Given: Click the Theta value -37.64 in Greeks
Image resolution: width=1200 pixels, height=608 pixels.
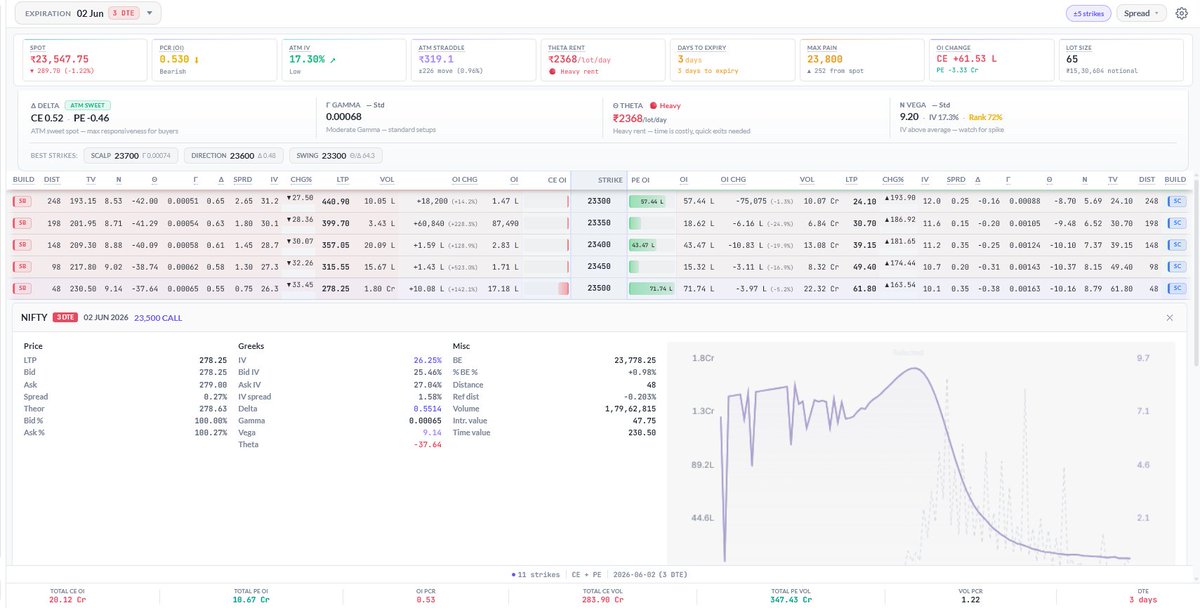Looking at the screenshot, I should pos(428,444).
